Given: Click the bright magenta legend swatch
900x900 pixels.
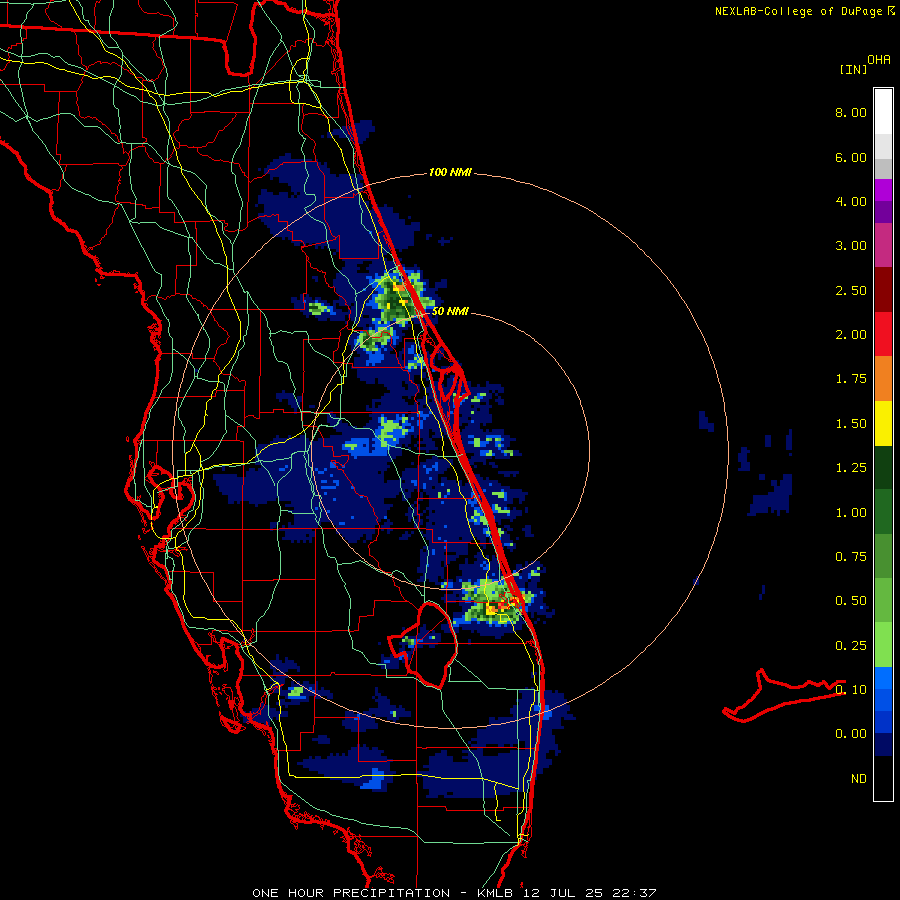Looking at the screenshot, I should 883,190.
